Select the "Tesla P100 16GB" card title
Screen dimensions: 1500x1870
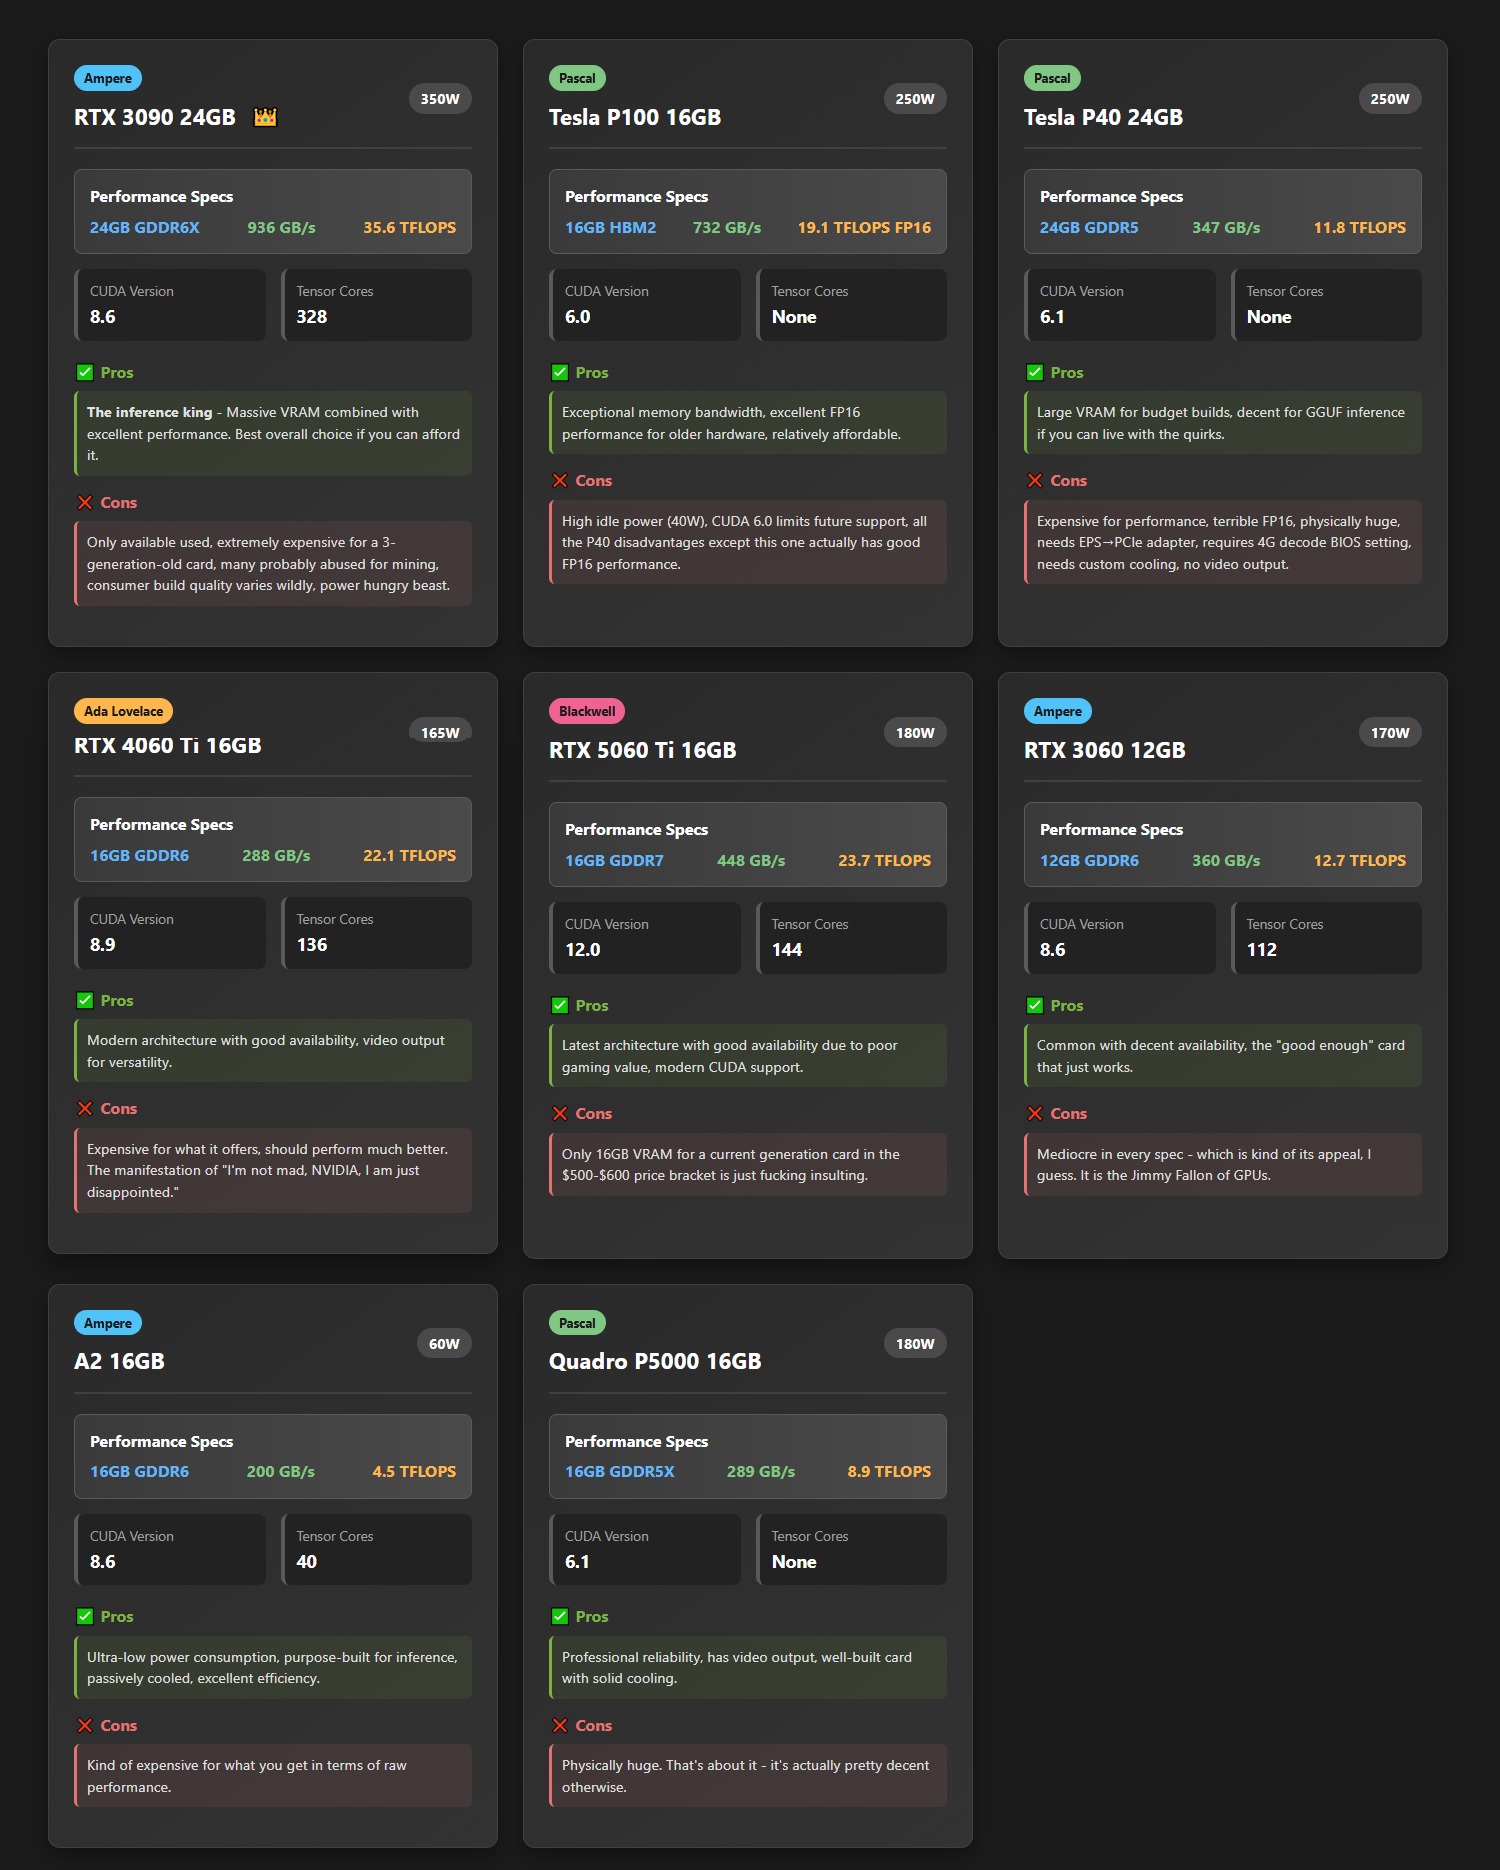tap(635, 117)
